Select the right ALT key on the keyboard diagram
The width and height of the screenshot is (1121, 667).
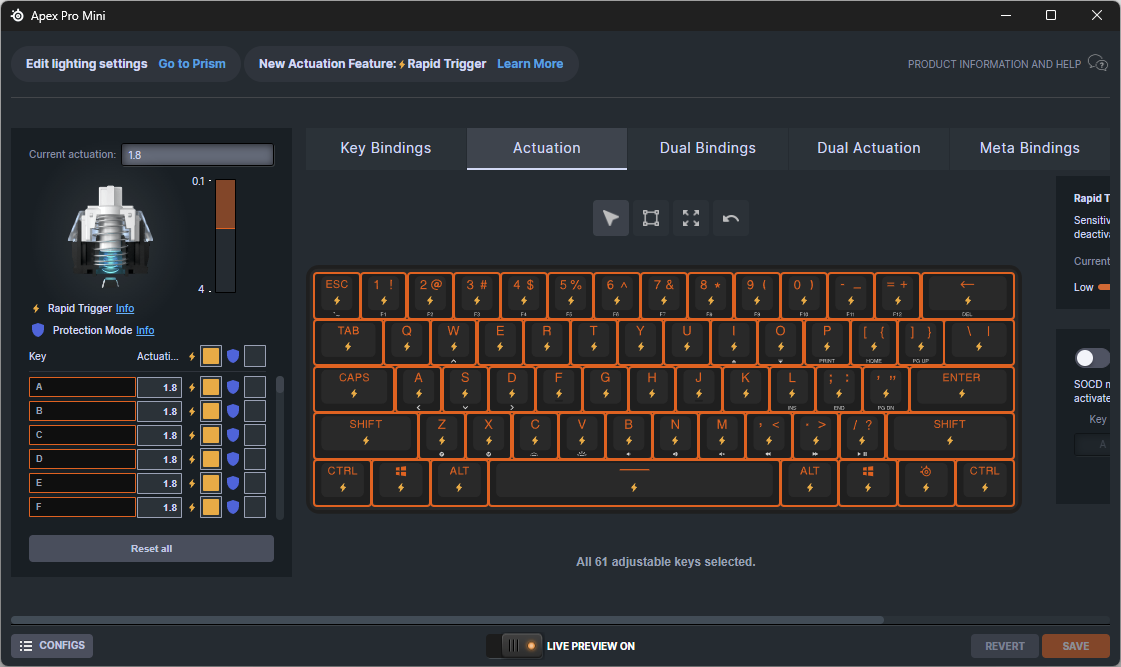click(x=809, y=483)
